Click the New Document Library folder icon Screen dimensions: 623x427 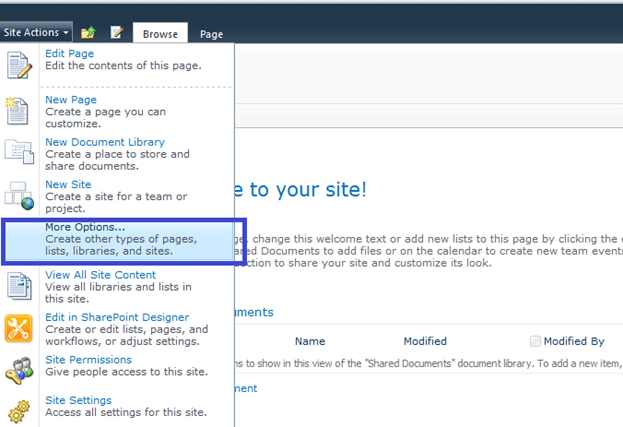point(19,151)
